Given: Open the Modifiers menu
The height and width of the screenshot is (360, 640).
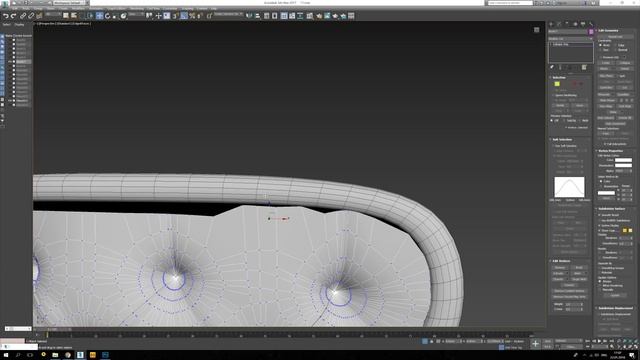Looking at the screenshot, I should pyautogui.click(x=78, y=8).
